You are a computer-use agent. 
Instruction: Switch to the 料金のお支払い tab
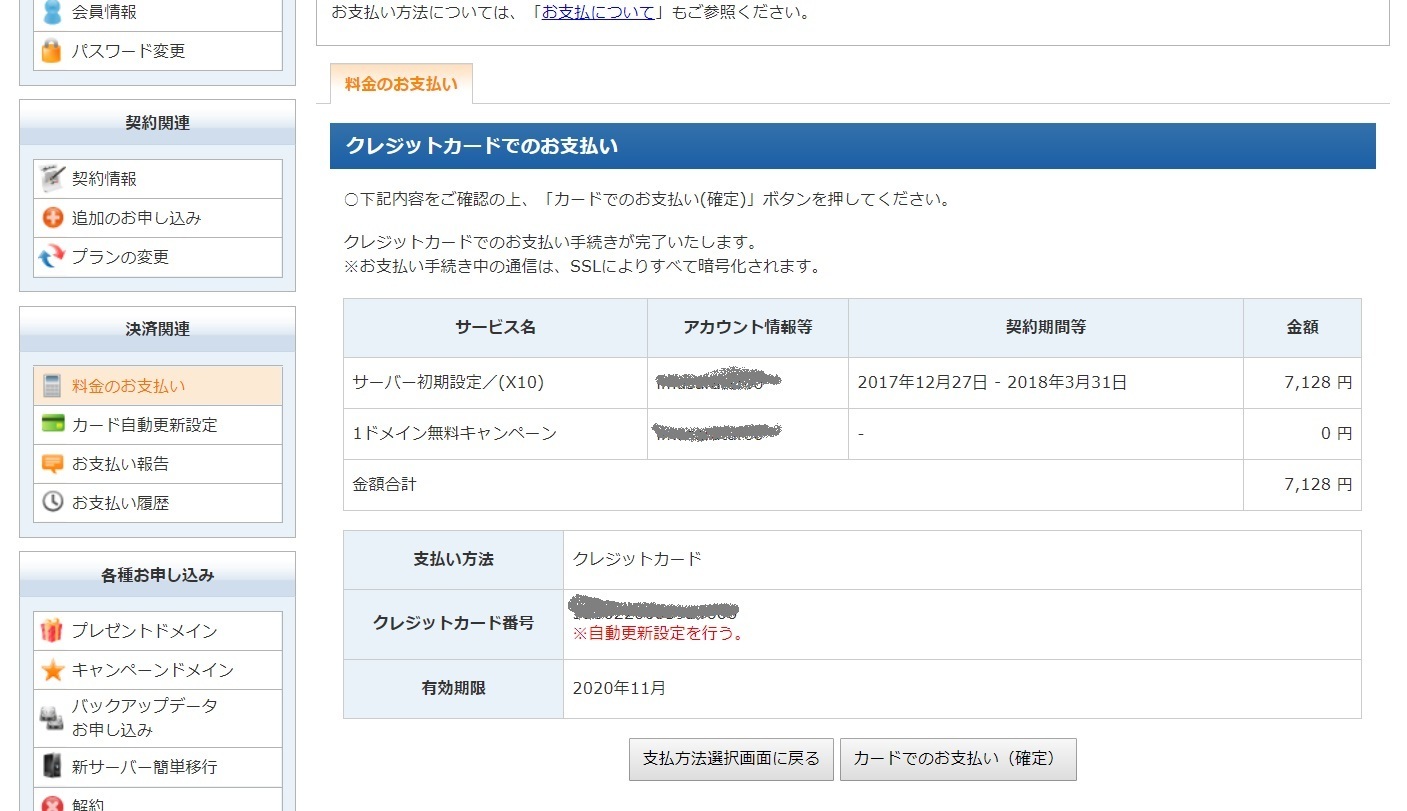point(401,84)
